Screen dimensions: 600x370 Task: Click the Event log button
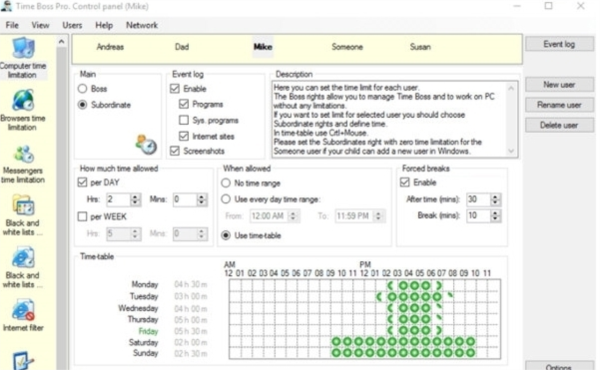559,44
